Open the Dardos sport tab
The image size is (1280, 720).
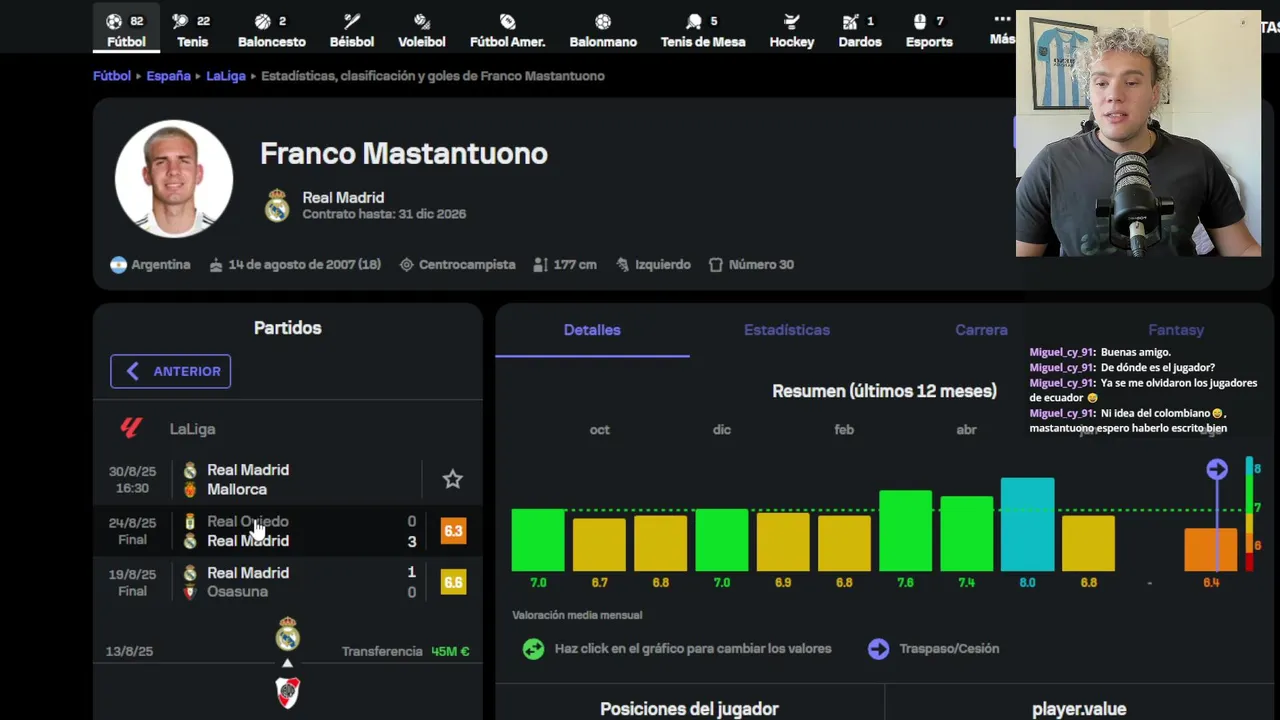coord(858,31)
